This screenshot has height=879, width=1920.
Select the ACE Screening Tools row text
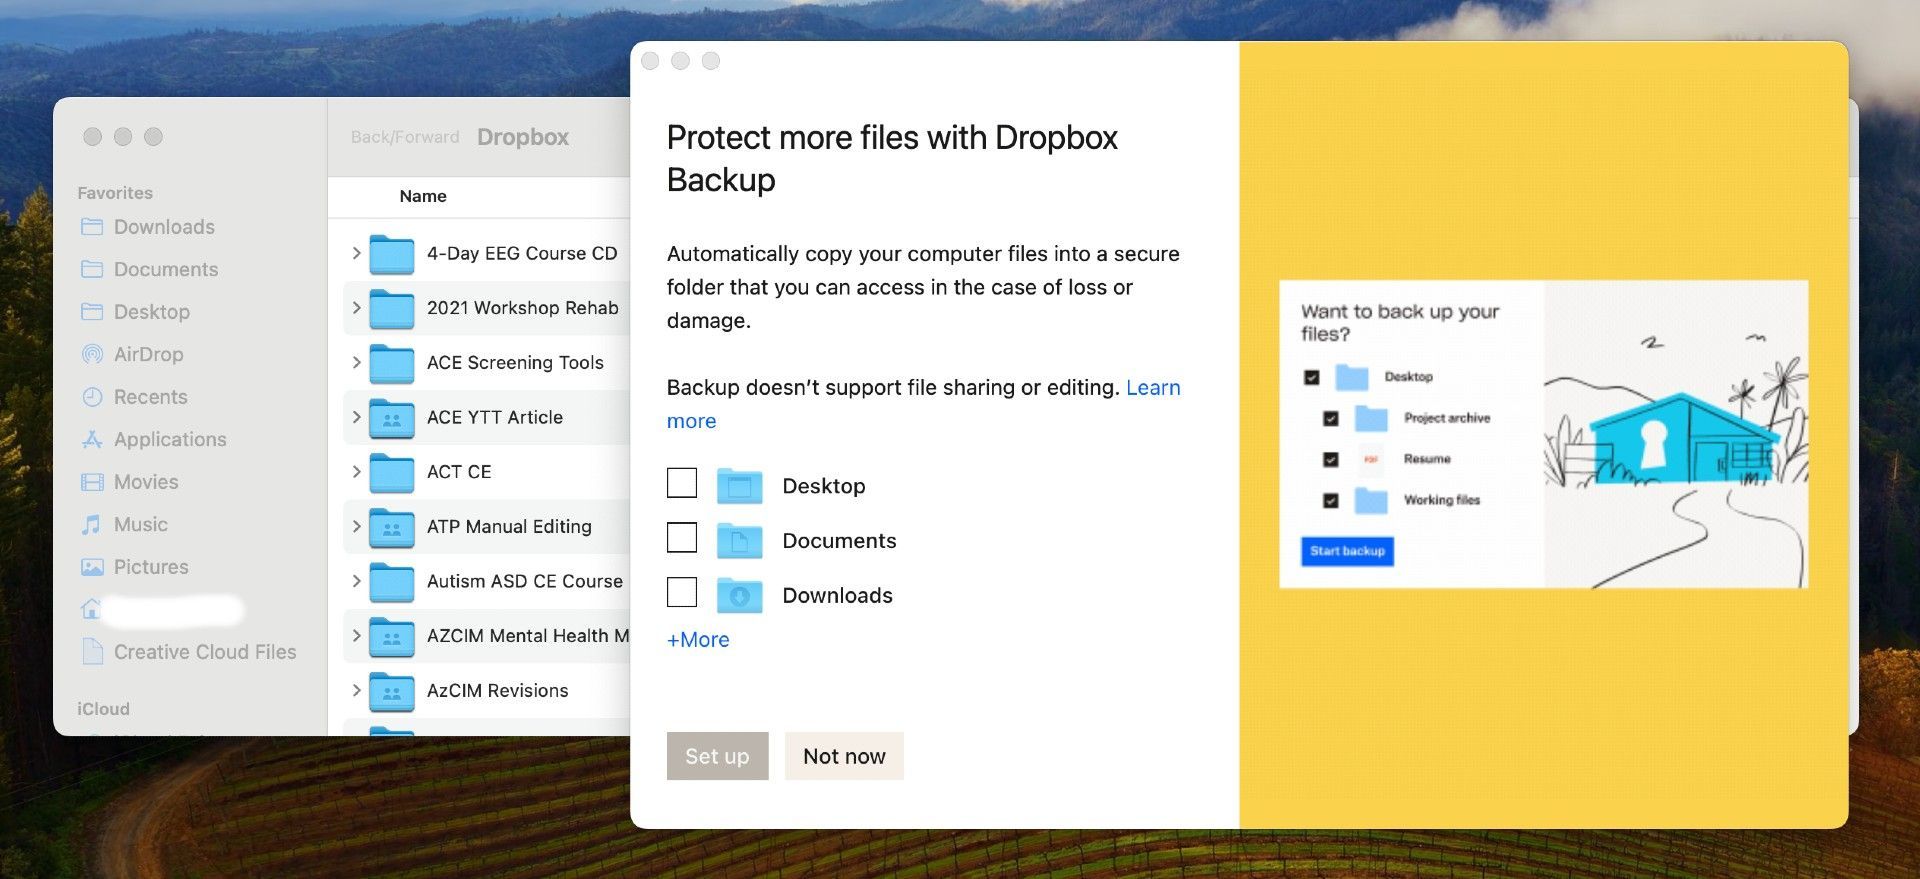(x=515, y=362)
